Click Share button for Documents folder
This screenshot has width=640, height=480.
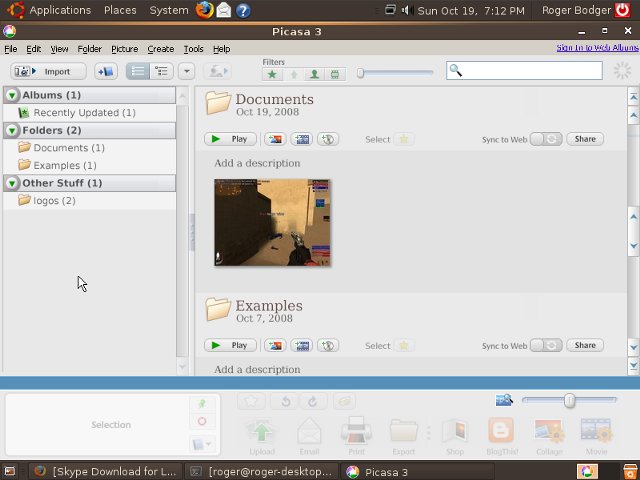(x=585, y=139)
